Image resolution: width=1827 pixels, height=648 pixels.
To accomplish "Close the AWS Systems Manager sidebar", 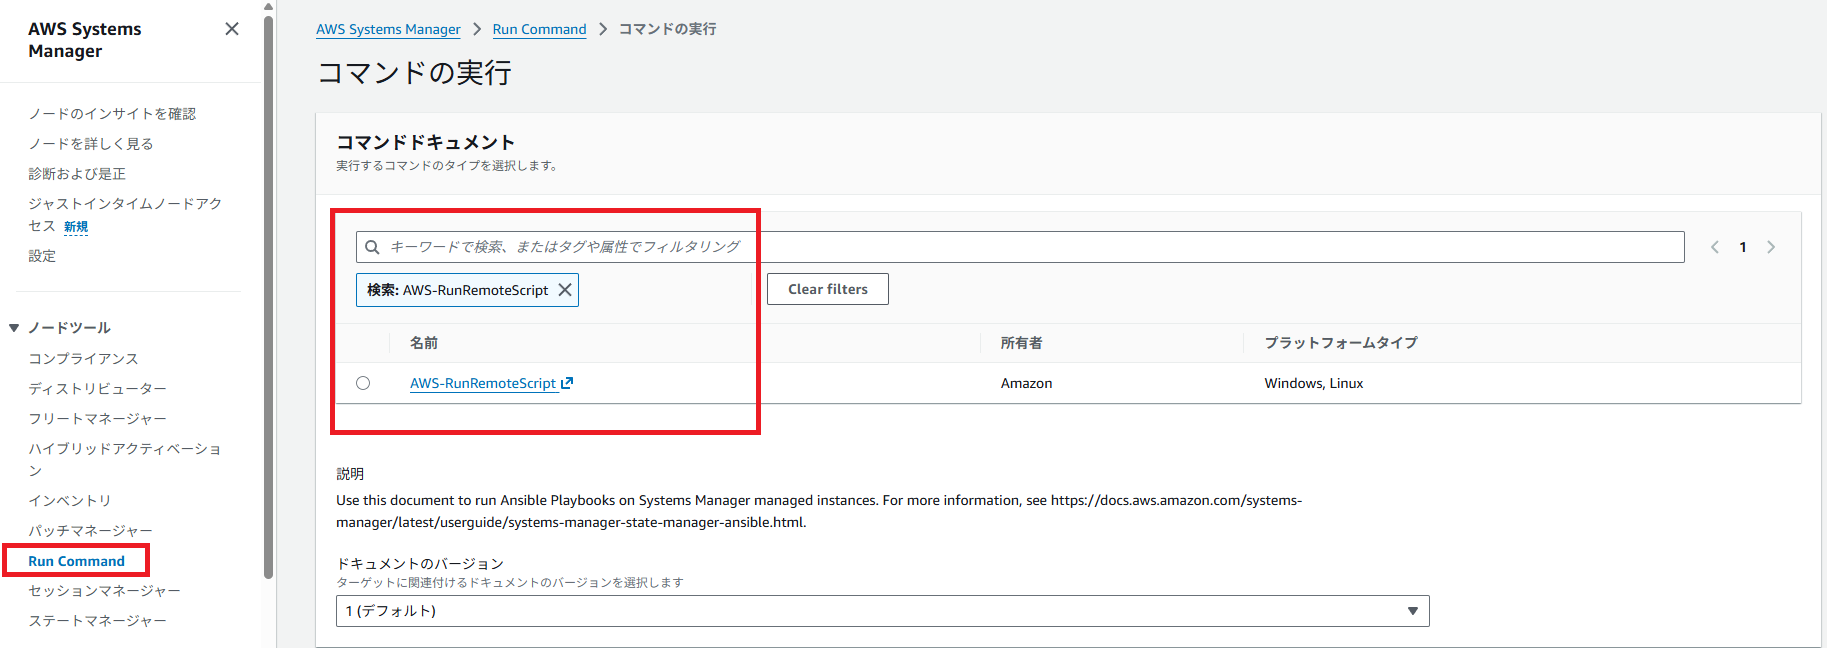I will tap(232, 29).
